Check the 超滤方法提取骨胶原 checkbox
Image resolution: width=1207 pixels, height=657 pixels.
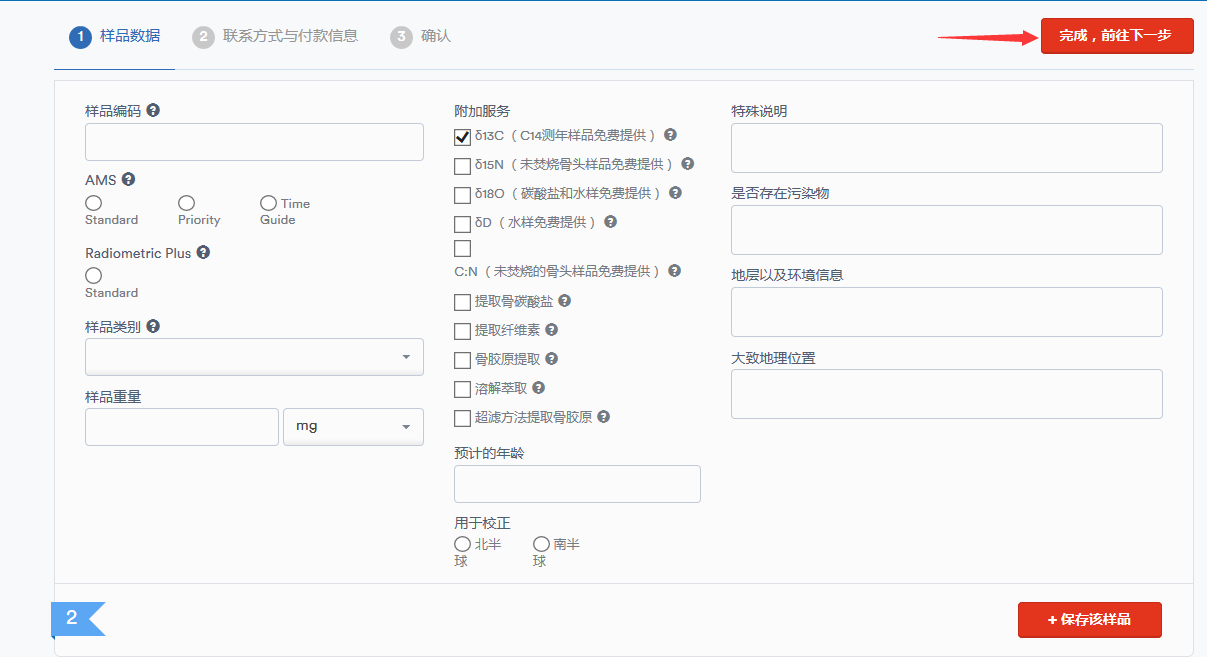click(x=462, y=418)
